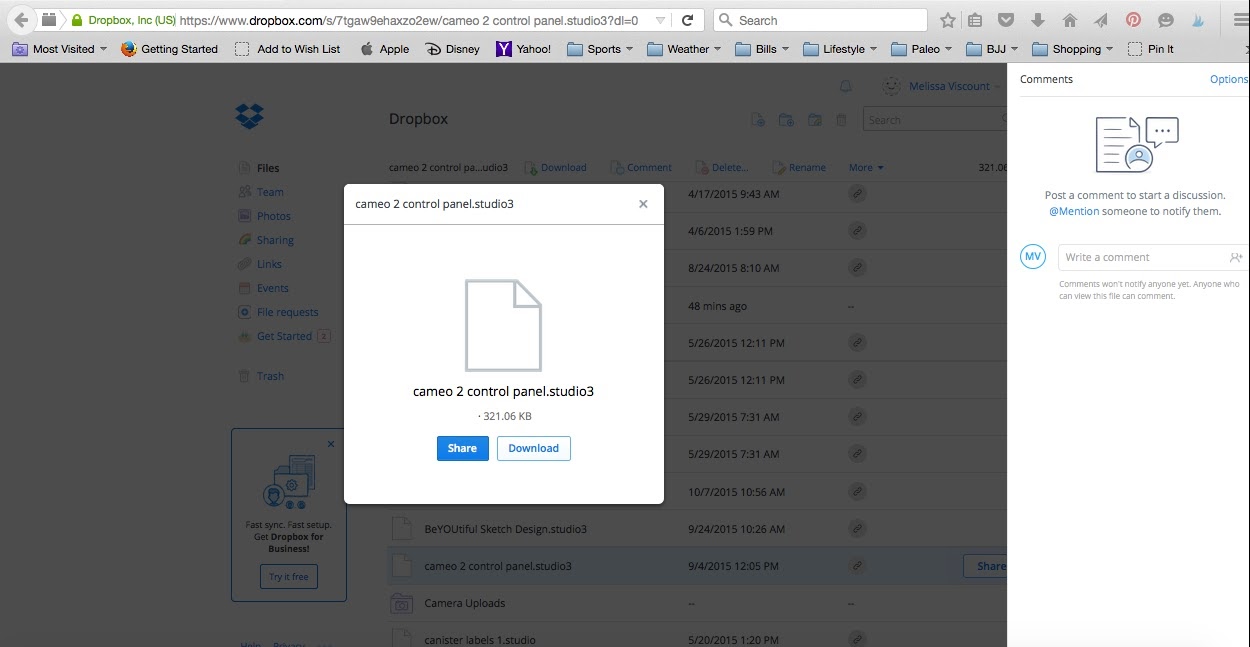Click Comment in file action toolbar
1250x647 pixels.
(641, 167)
